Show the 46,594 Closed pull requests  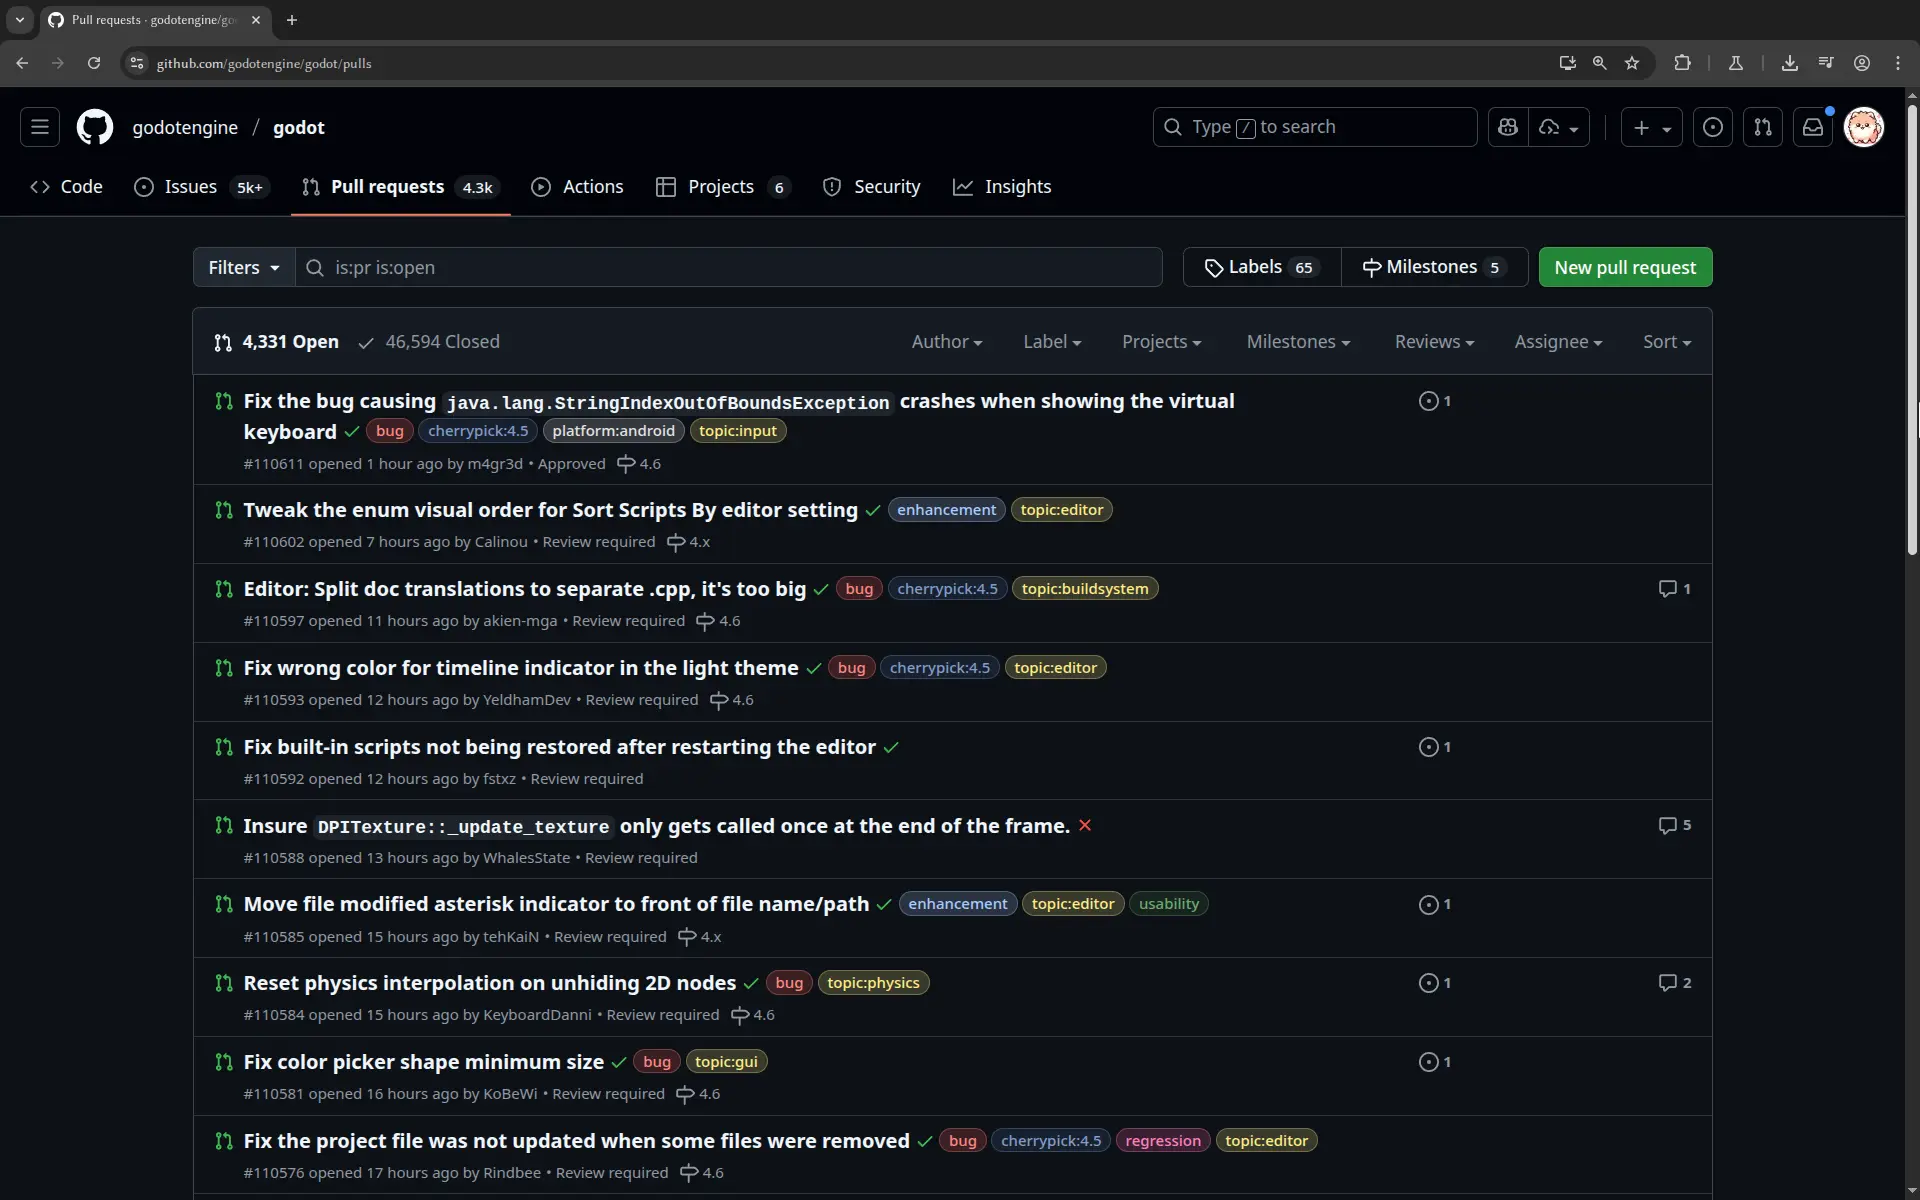(429, 342)
